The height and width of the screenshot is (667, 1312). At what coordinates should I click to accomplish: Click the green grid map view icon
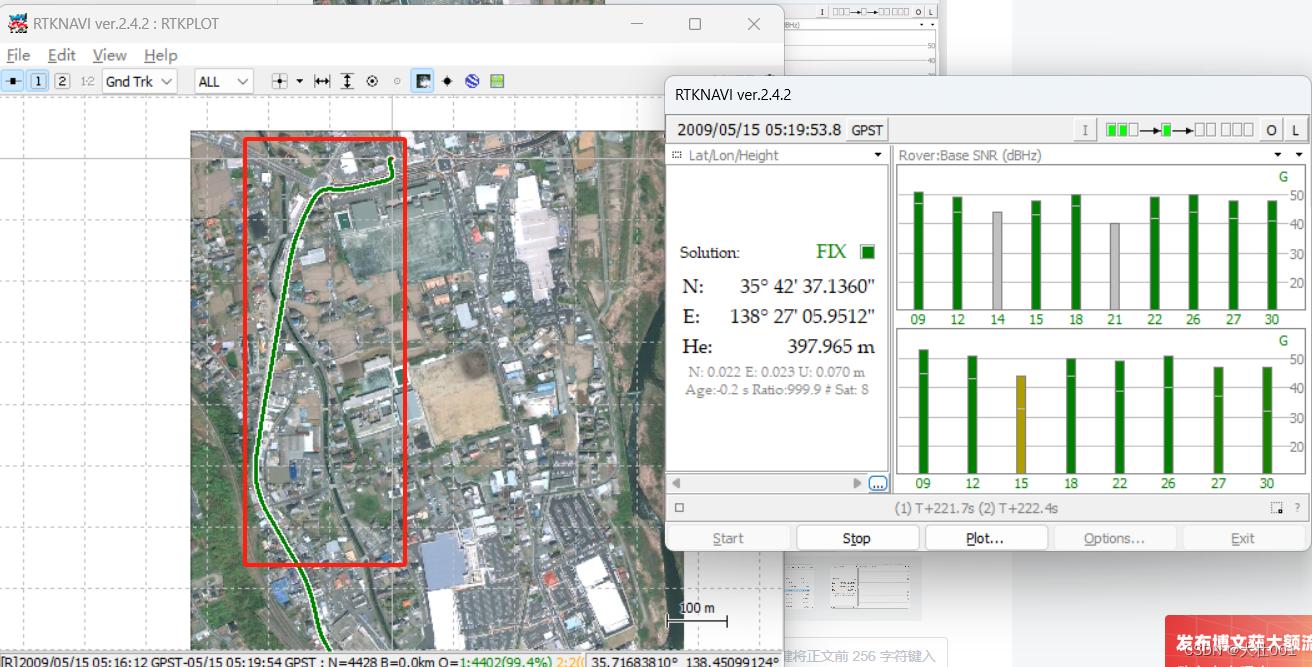click(497, 81)
